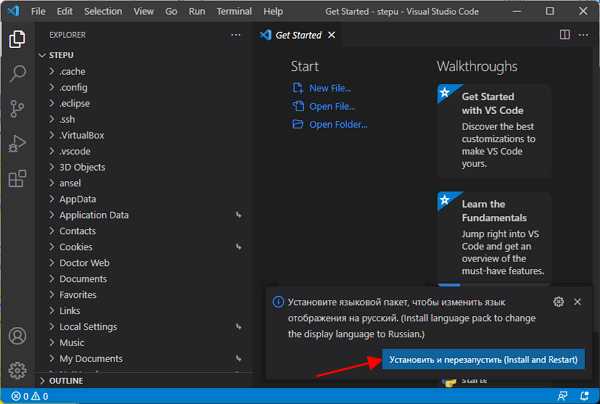Open the feedback icon in status bar

pos(562,396)
